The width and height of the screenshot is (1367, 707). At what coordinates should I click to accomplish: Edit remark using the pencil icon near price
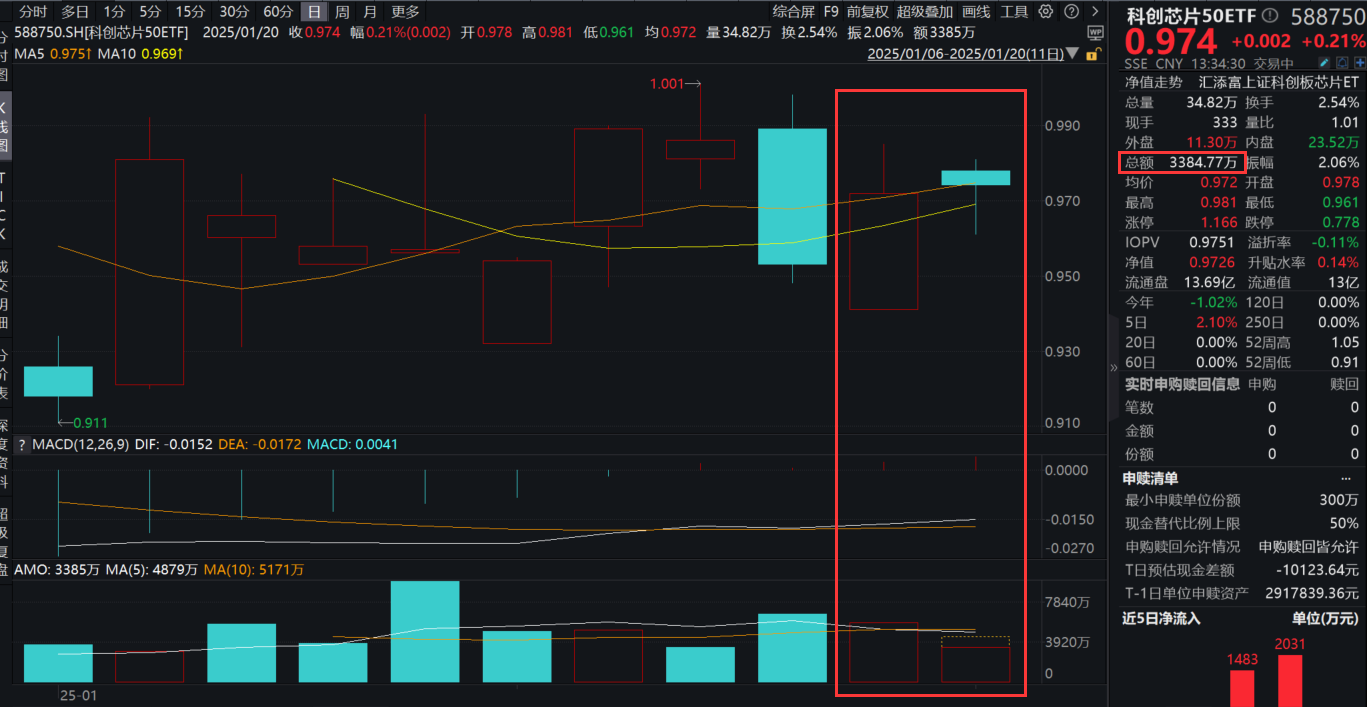(x=1322, y=62)
